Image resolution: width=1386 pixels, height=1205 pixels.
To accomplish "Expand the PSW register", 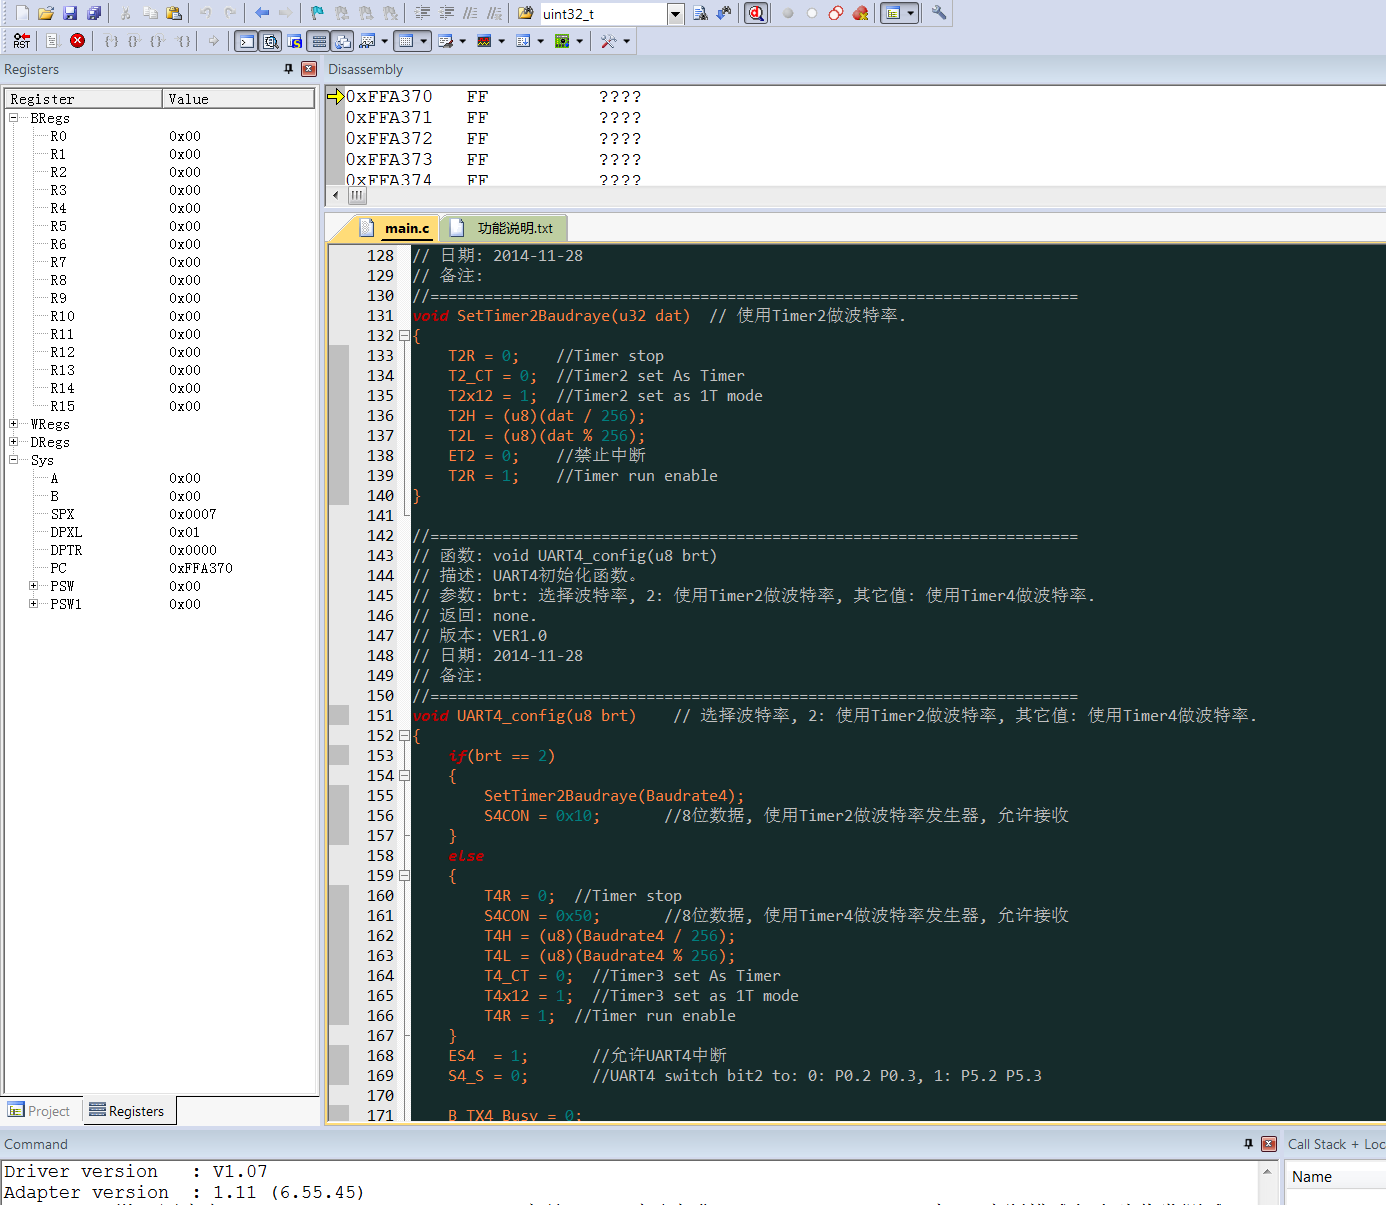I will click(x=34, y=586).
